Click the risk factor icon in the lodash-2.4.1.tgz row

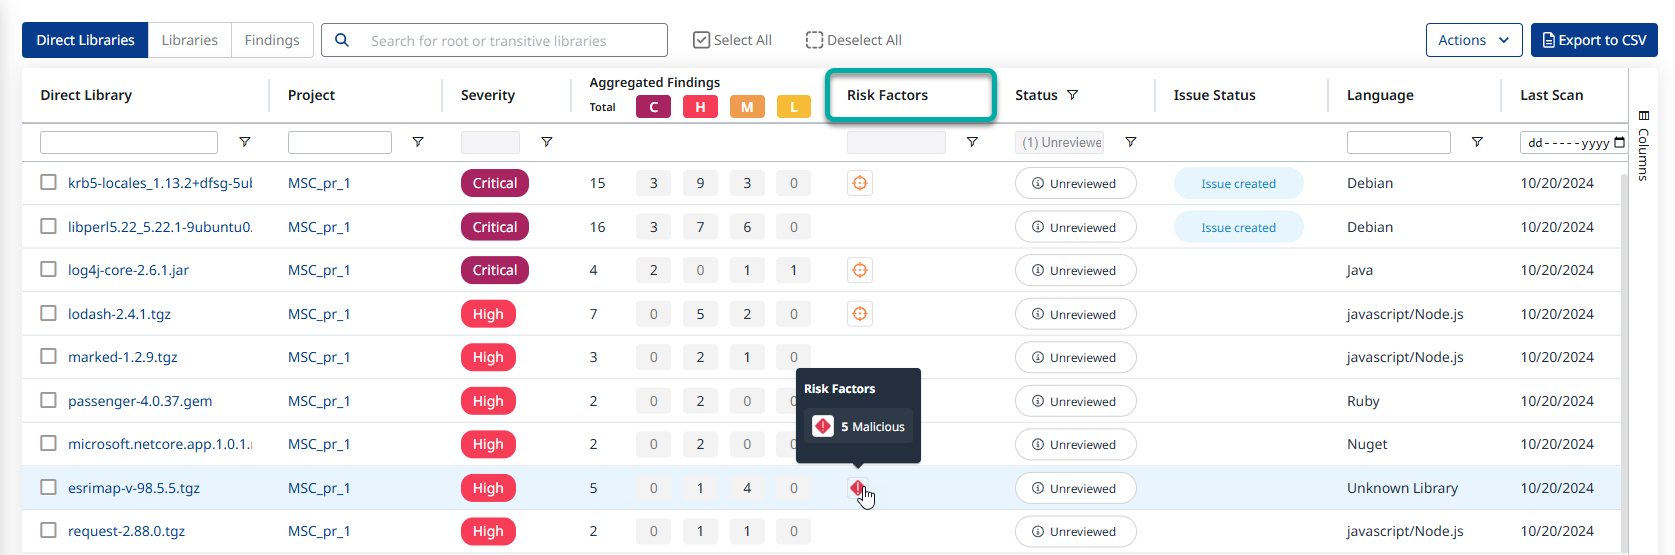pos(859,314)
